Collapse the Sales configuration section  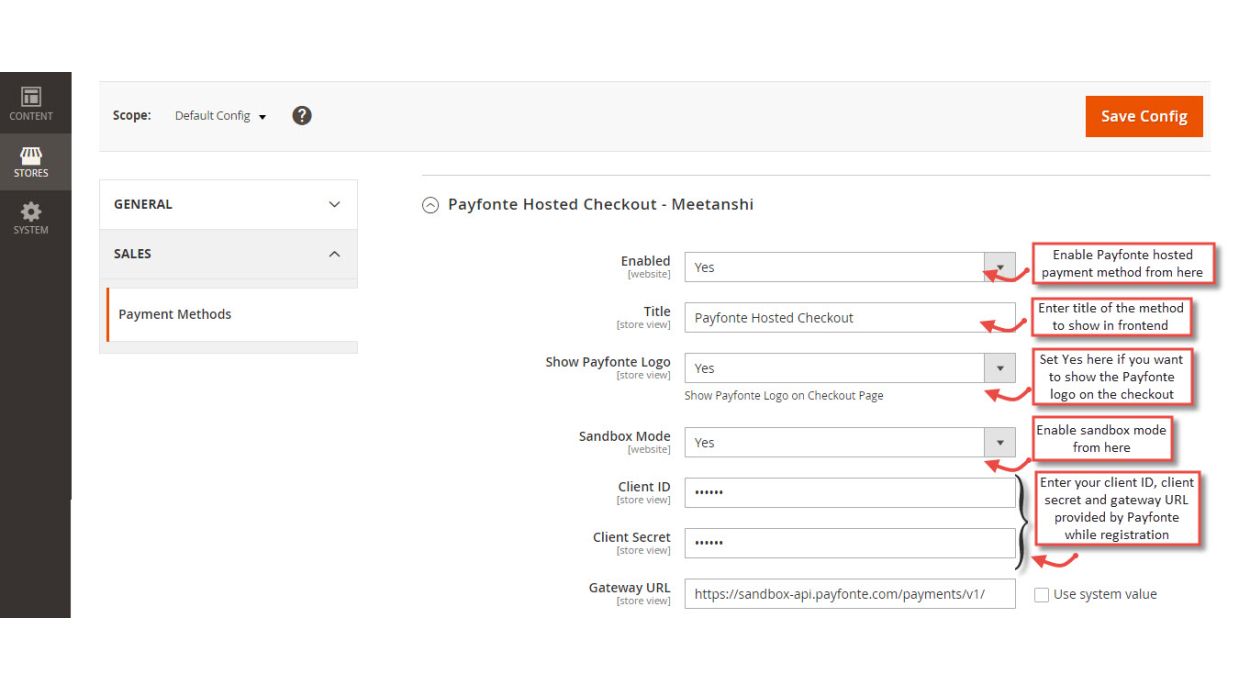coord(228,254)
